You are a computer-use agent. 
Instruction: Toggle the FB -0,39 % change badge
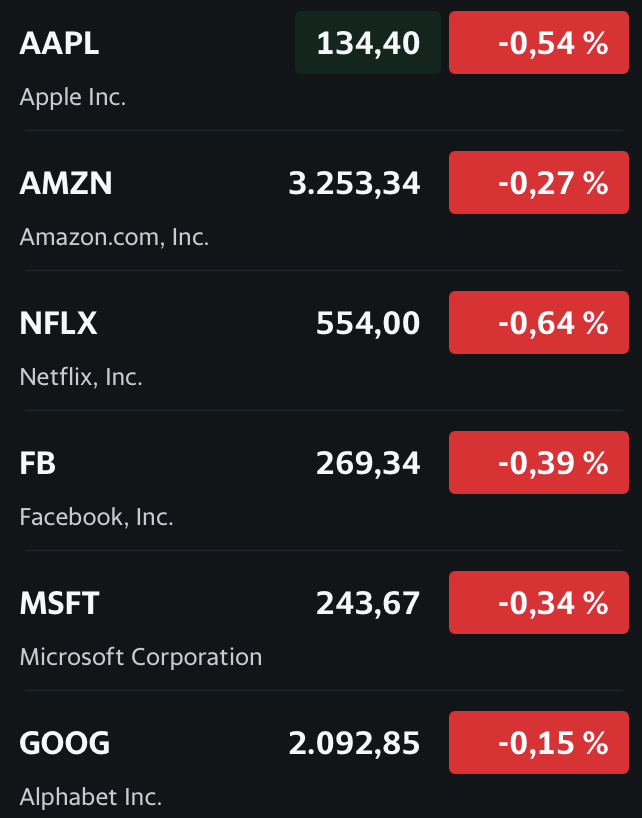539,463
